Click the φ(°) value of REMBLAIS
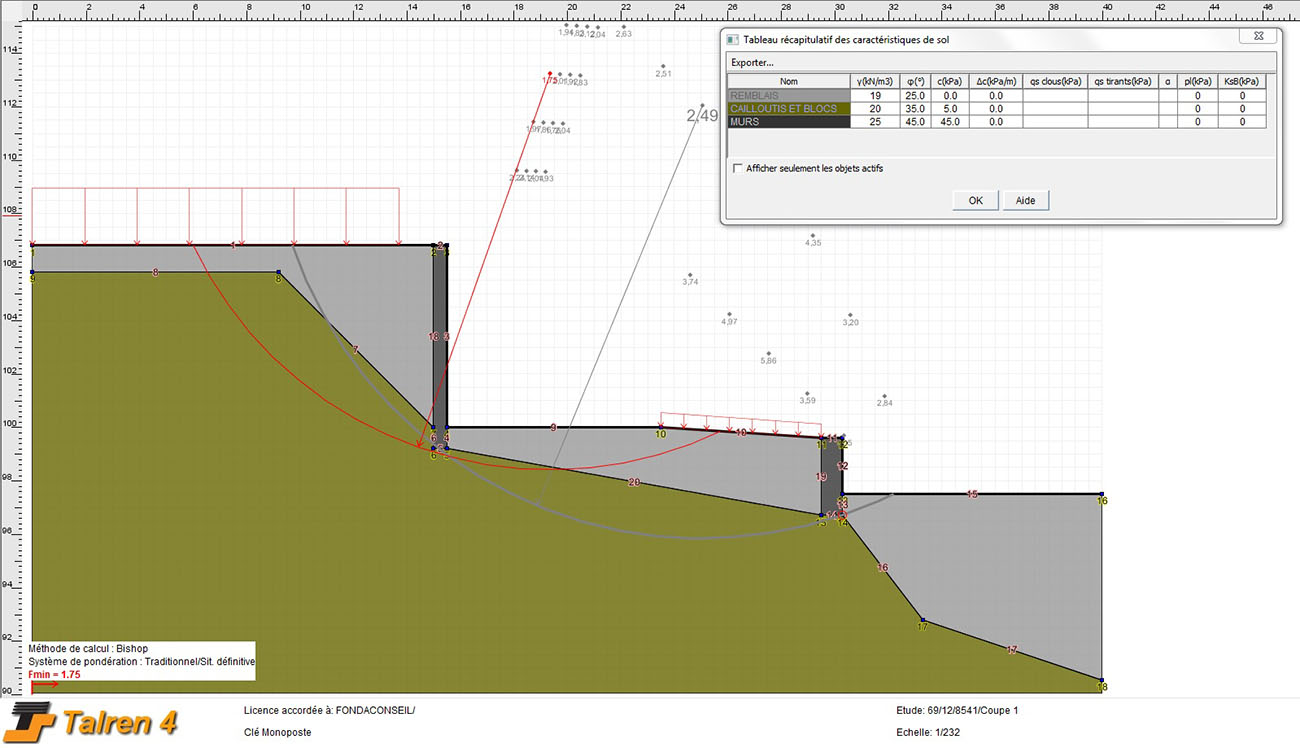The height and width of the screenshot is (748, 1300). pyautogui.click(x=914, y=96)
